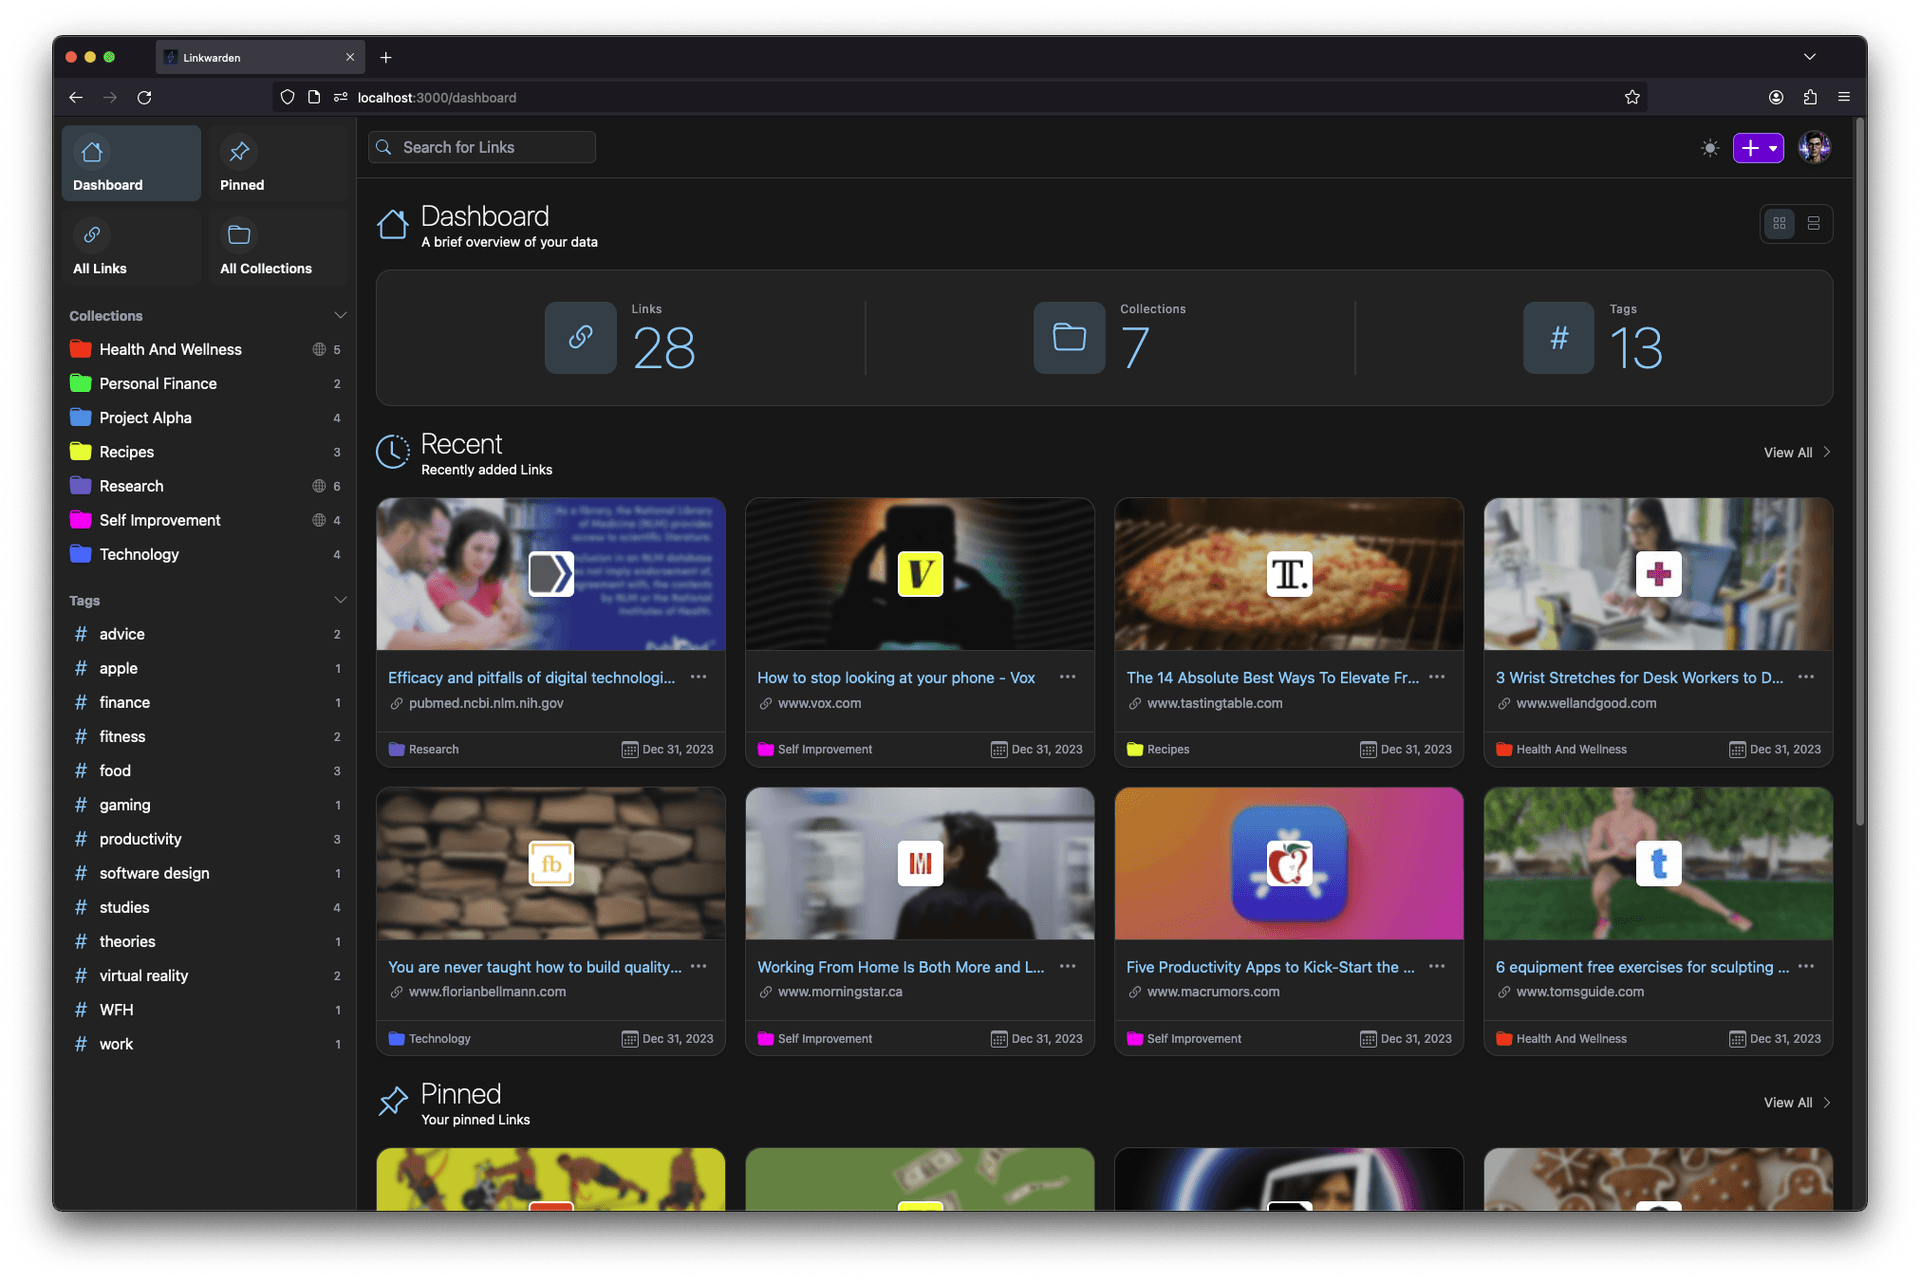Image resolution: width=1920 pixels, height=1281 pixels.
Task: Switch to the Linkwarden browser tab
Action: coord(240,57)
